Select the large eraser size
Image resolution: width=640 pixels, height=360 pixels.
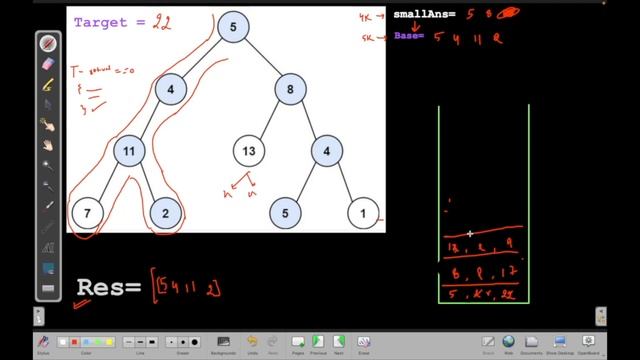tap(195, 342)
